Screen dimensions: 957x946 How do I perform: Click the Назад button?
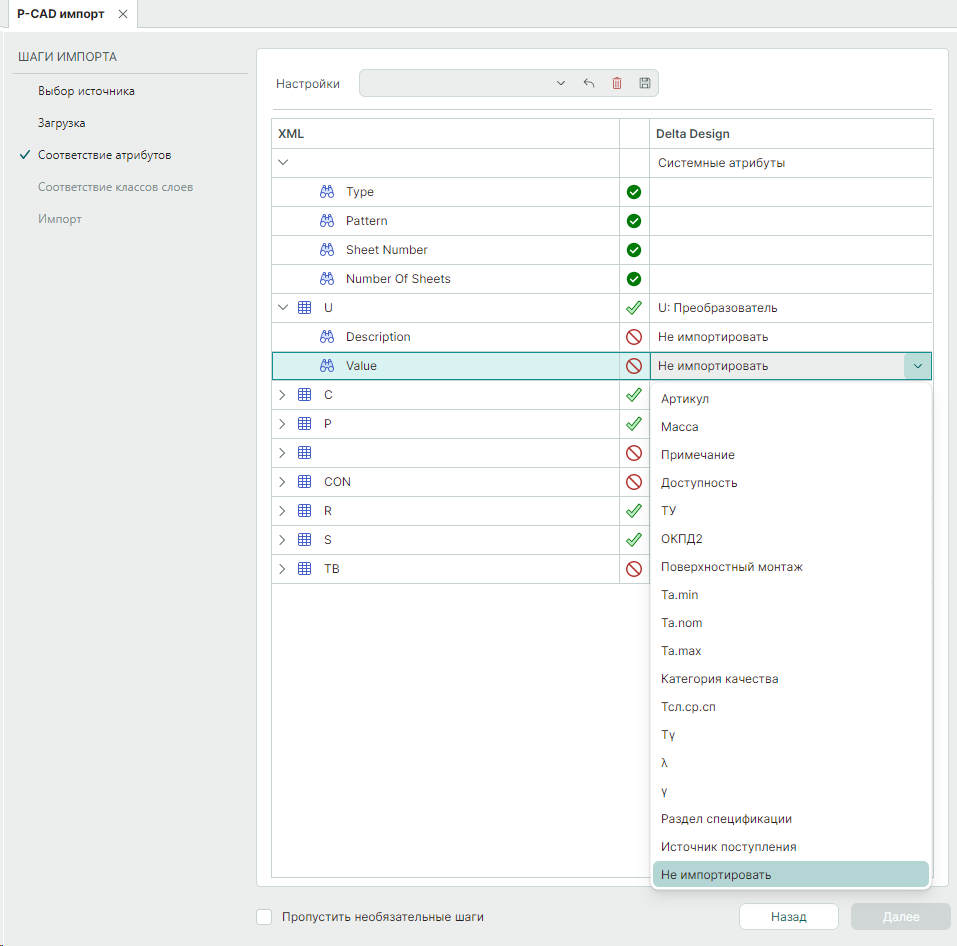click(x=788, y=917)
